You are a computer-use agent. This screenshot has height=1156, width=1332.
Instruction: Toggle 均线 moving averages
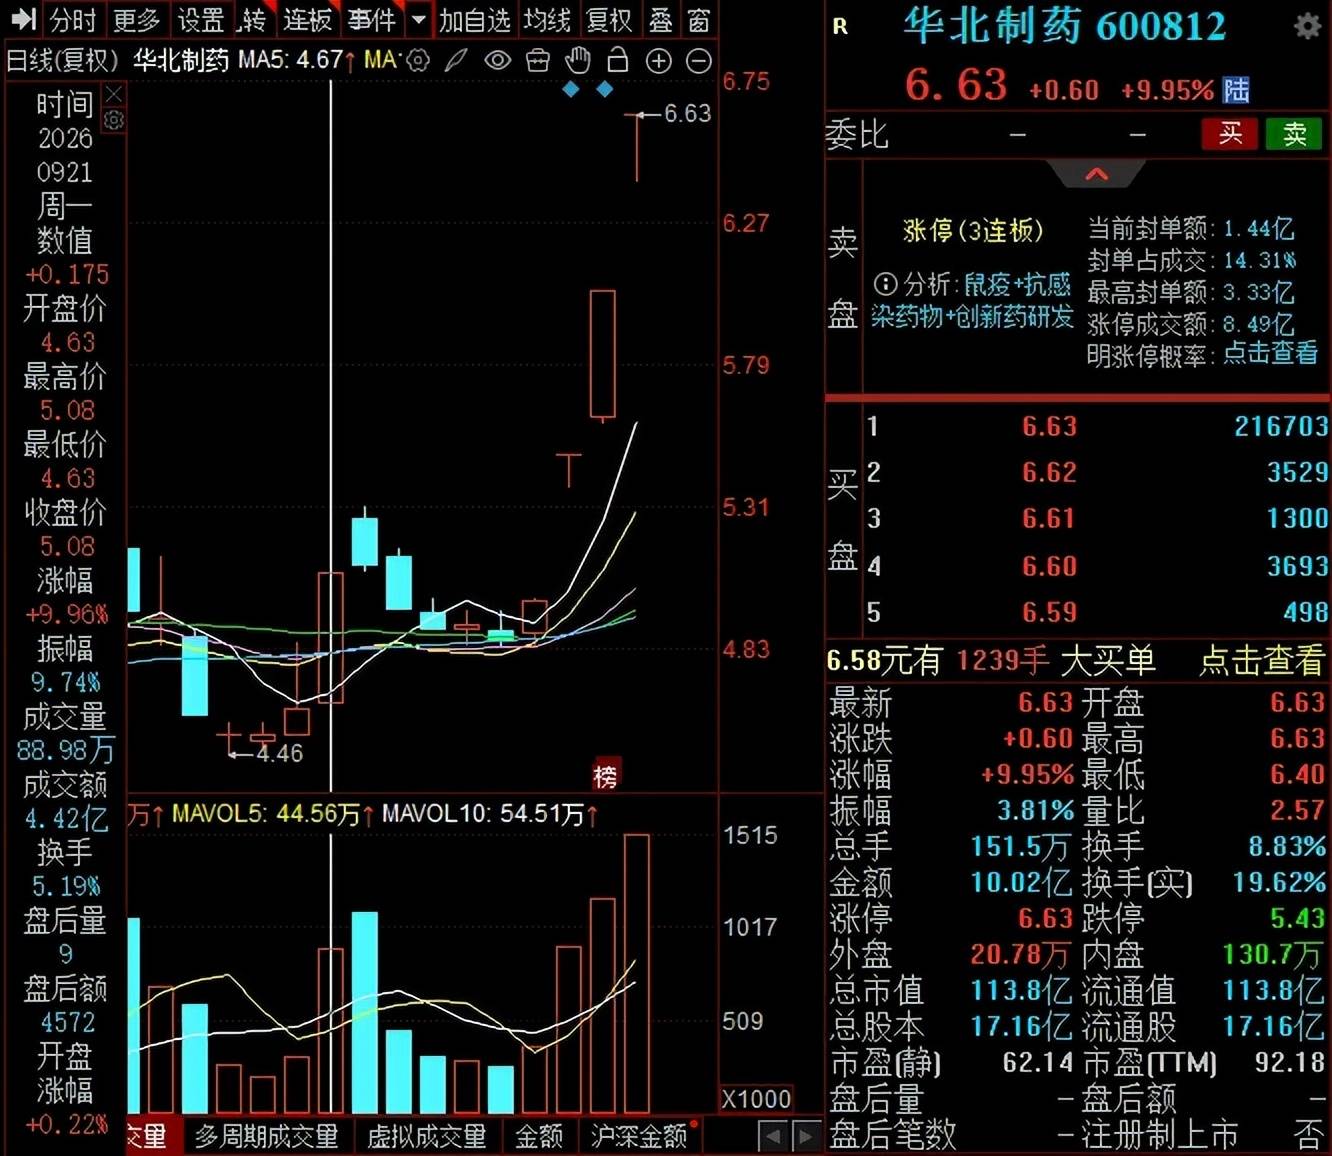(x=548, y=19)
